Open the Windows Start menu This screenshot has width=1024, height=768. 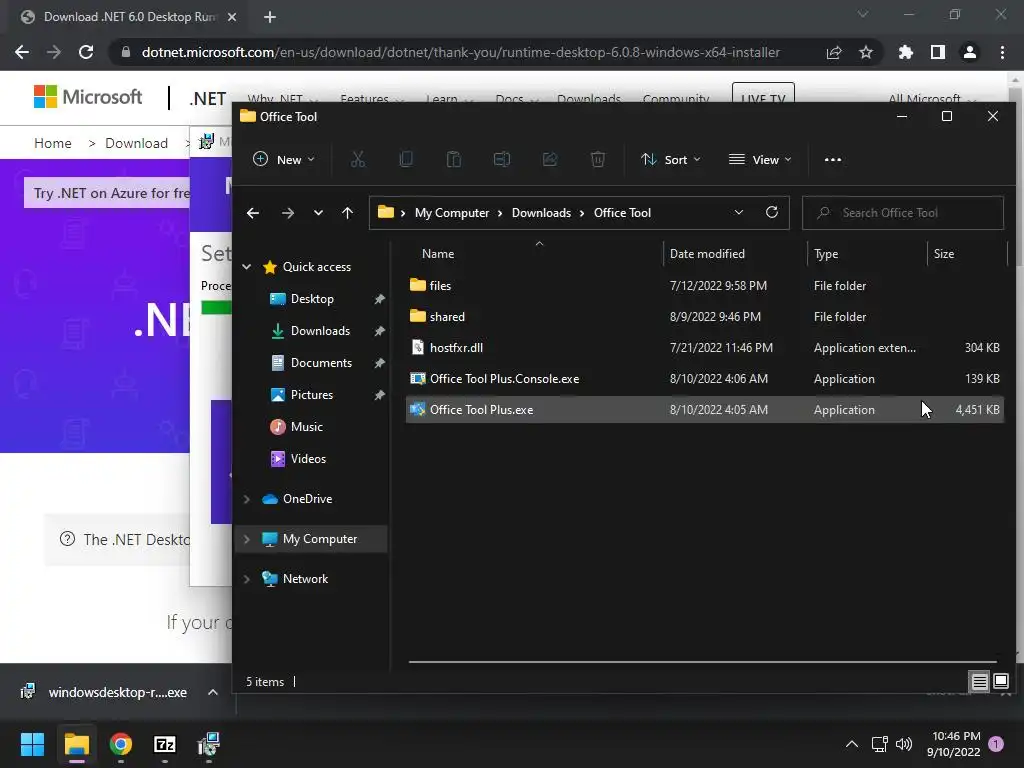32,744
